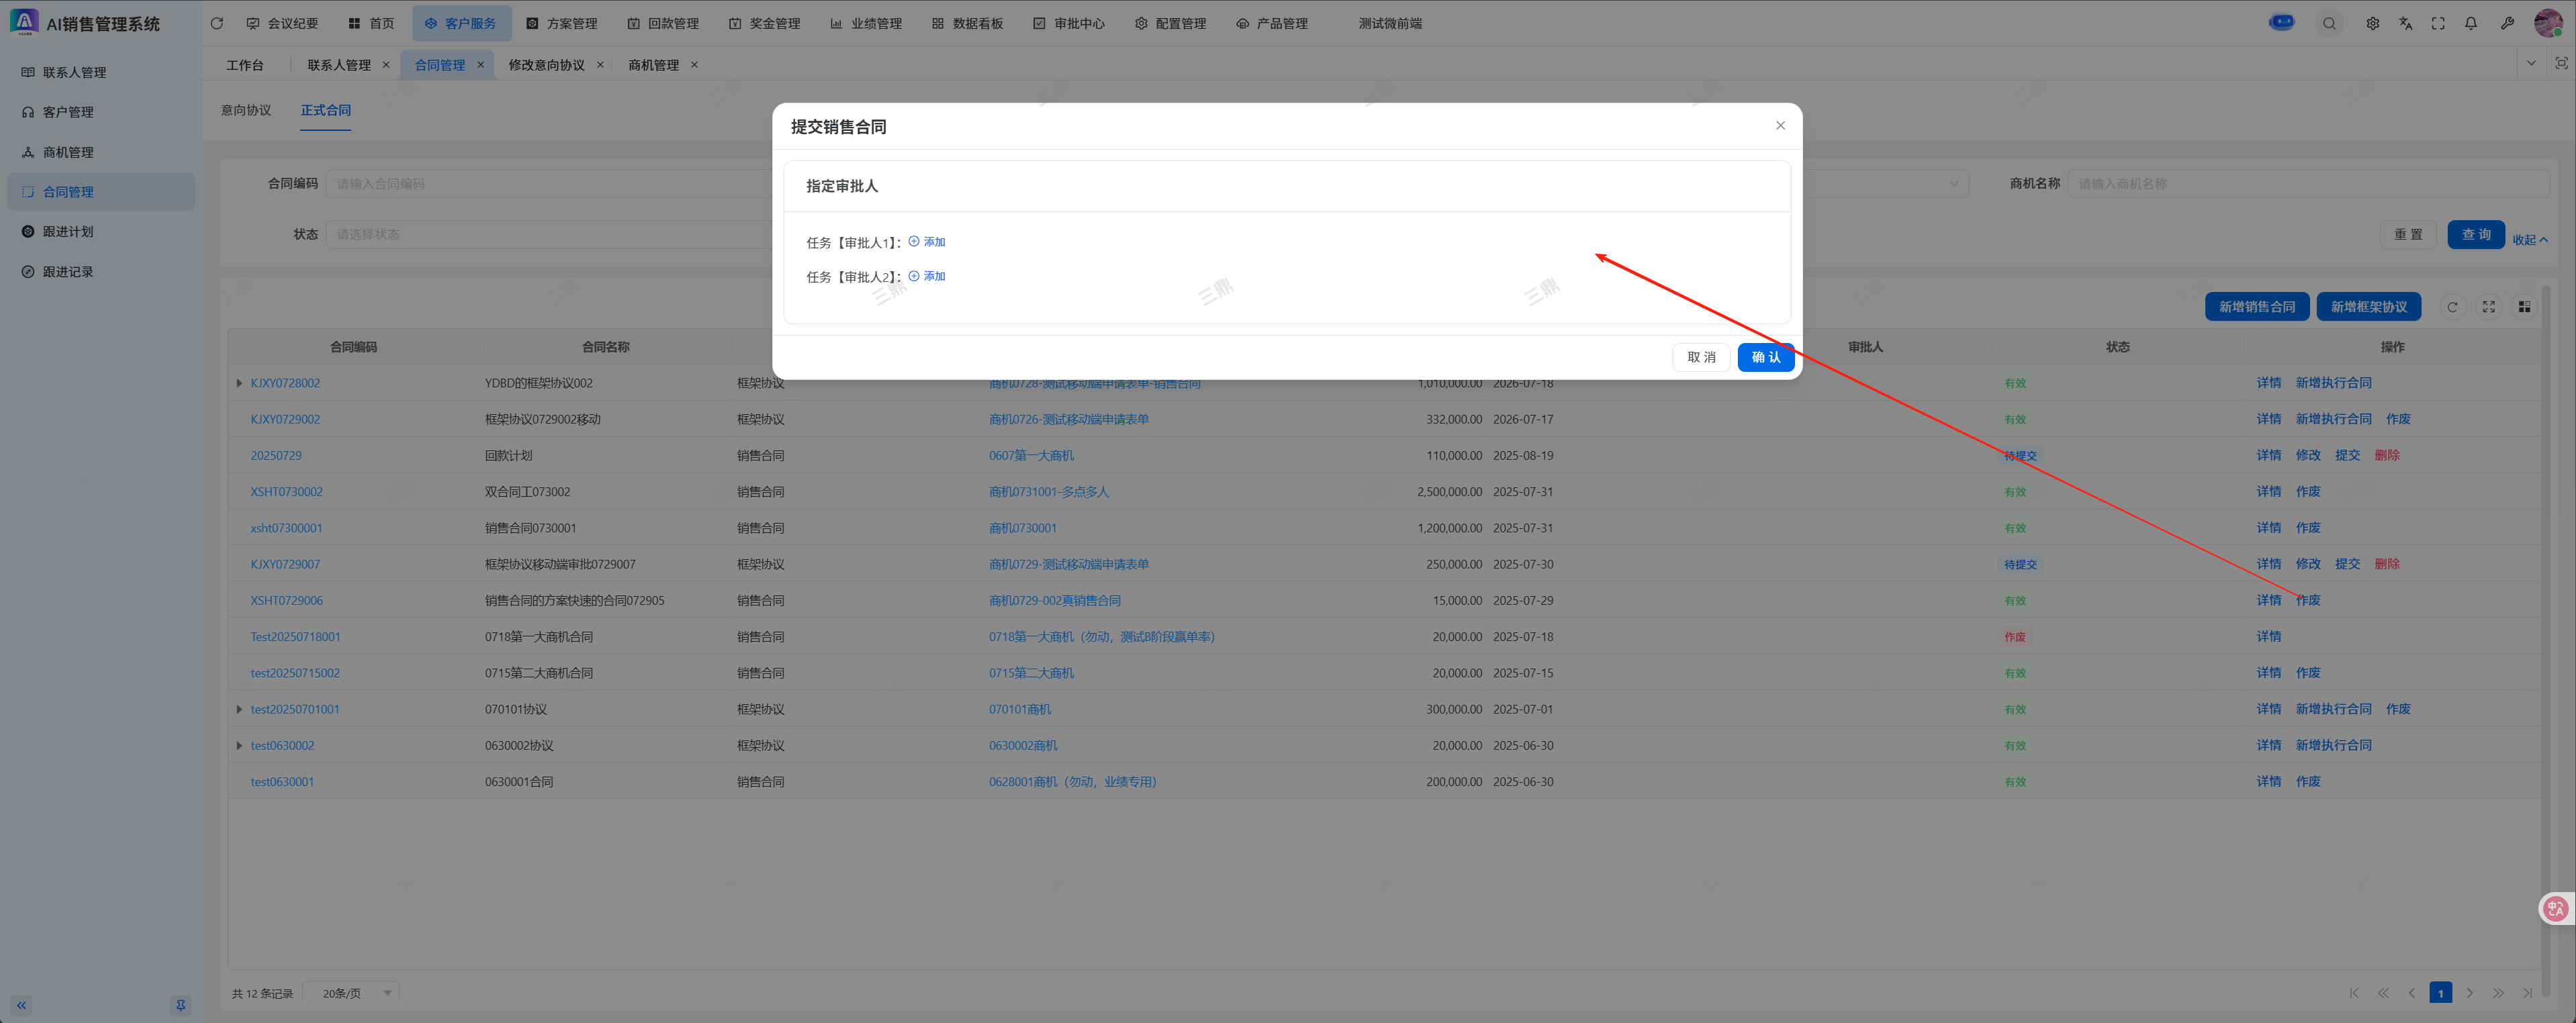Click the language translation icon
The width and height of the screenshot is (2576, 1023).
pyautogui.click(x=2405, y=23)
